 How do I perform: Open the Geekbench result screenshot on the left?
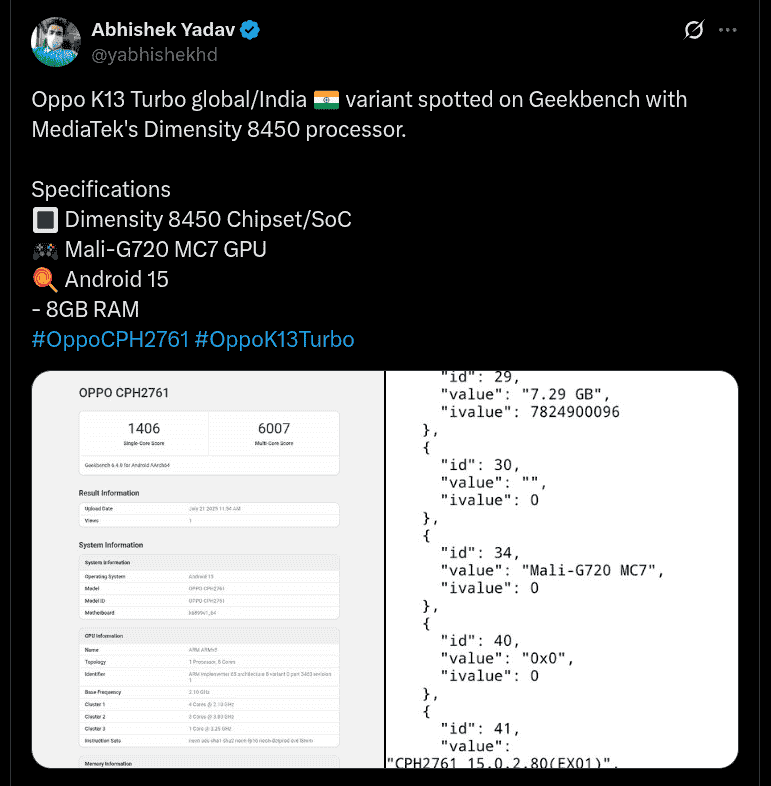(208, 569)
